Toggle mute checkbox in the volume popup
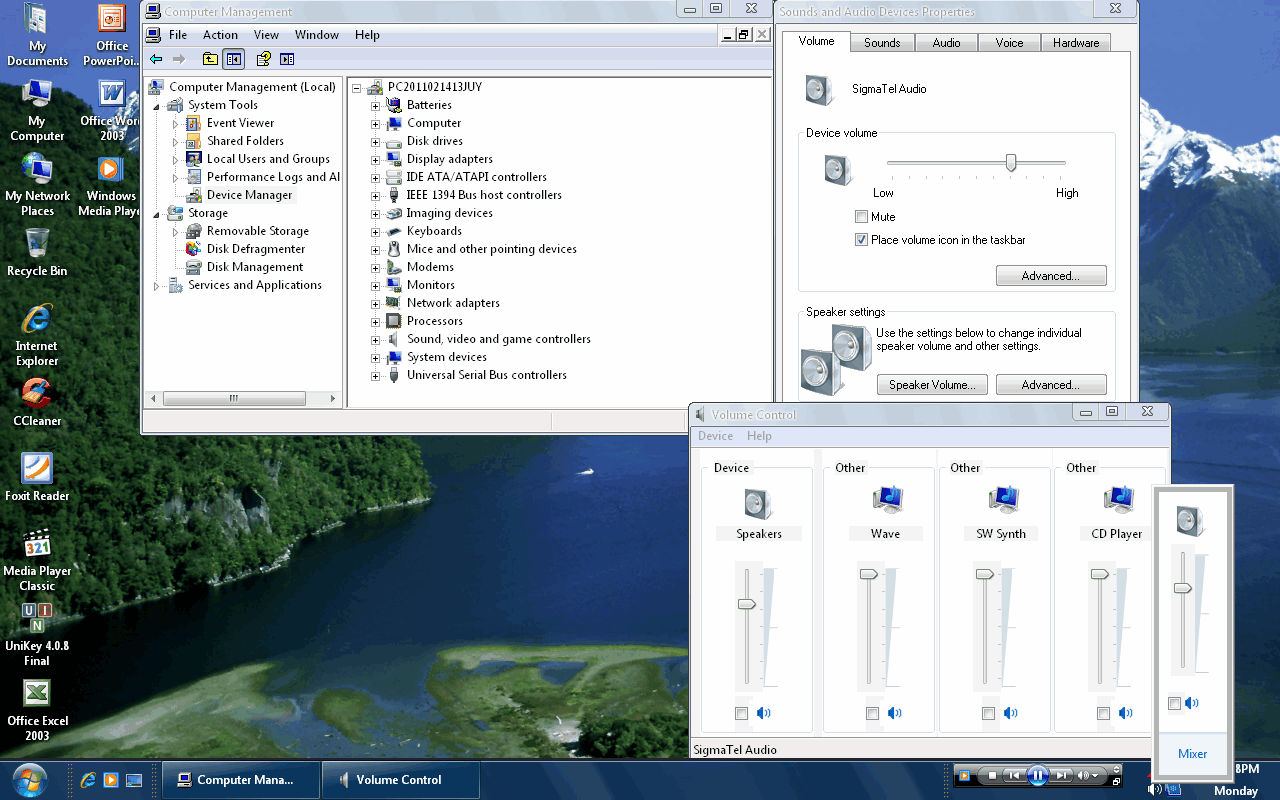Image resolution: width=1280 pixels, height=800 pixels. coord(1174,704)
